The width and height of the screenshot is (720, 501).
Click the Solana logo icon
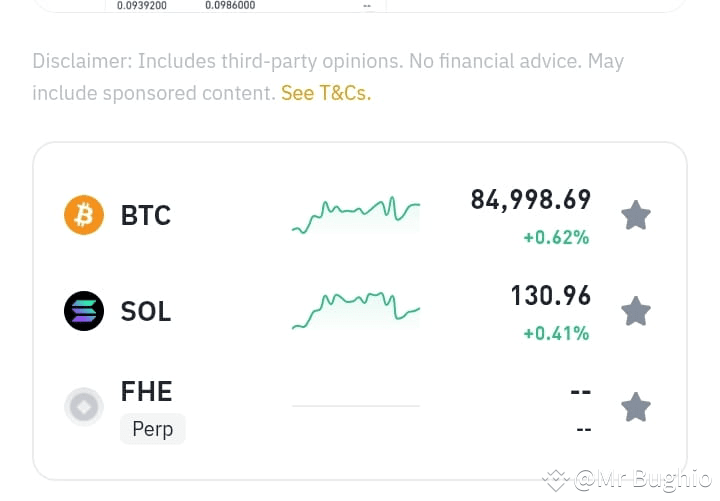click(84, 311)
